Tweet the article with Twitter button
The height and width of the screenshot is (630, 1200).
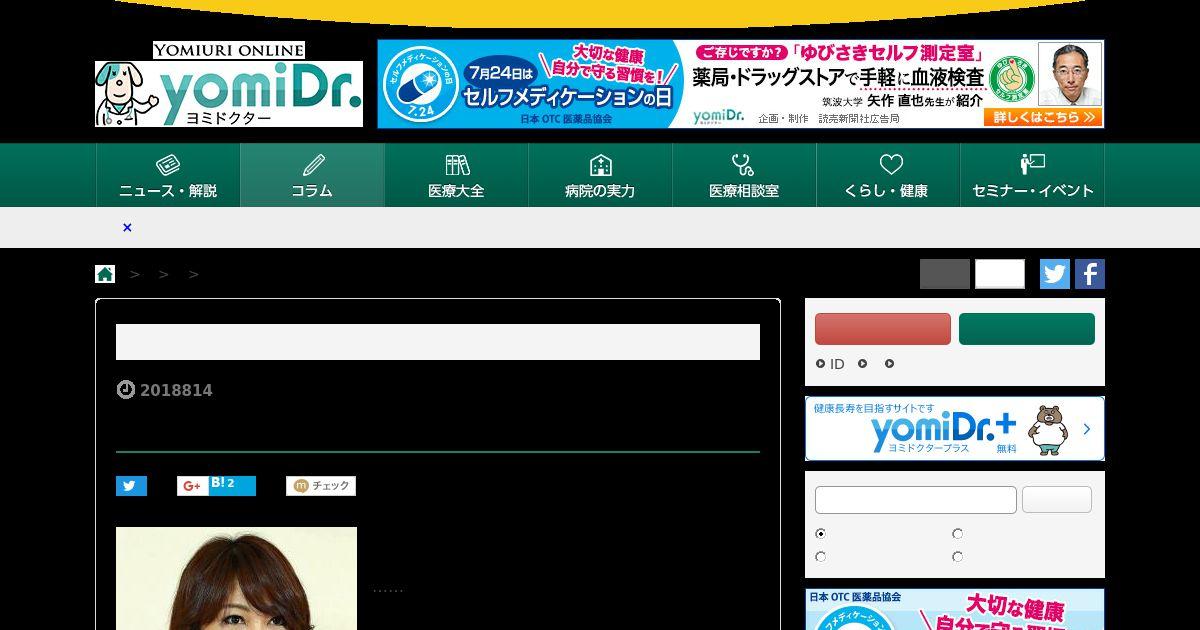pyautogui.click(x=131, y=486)
